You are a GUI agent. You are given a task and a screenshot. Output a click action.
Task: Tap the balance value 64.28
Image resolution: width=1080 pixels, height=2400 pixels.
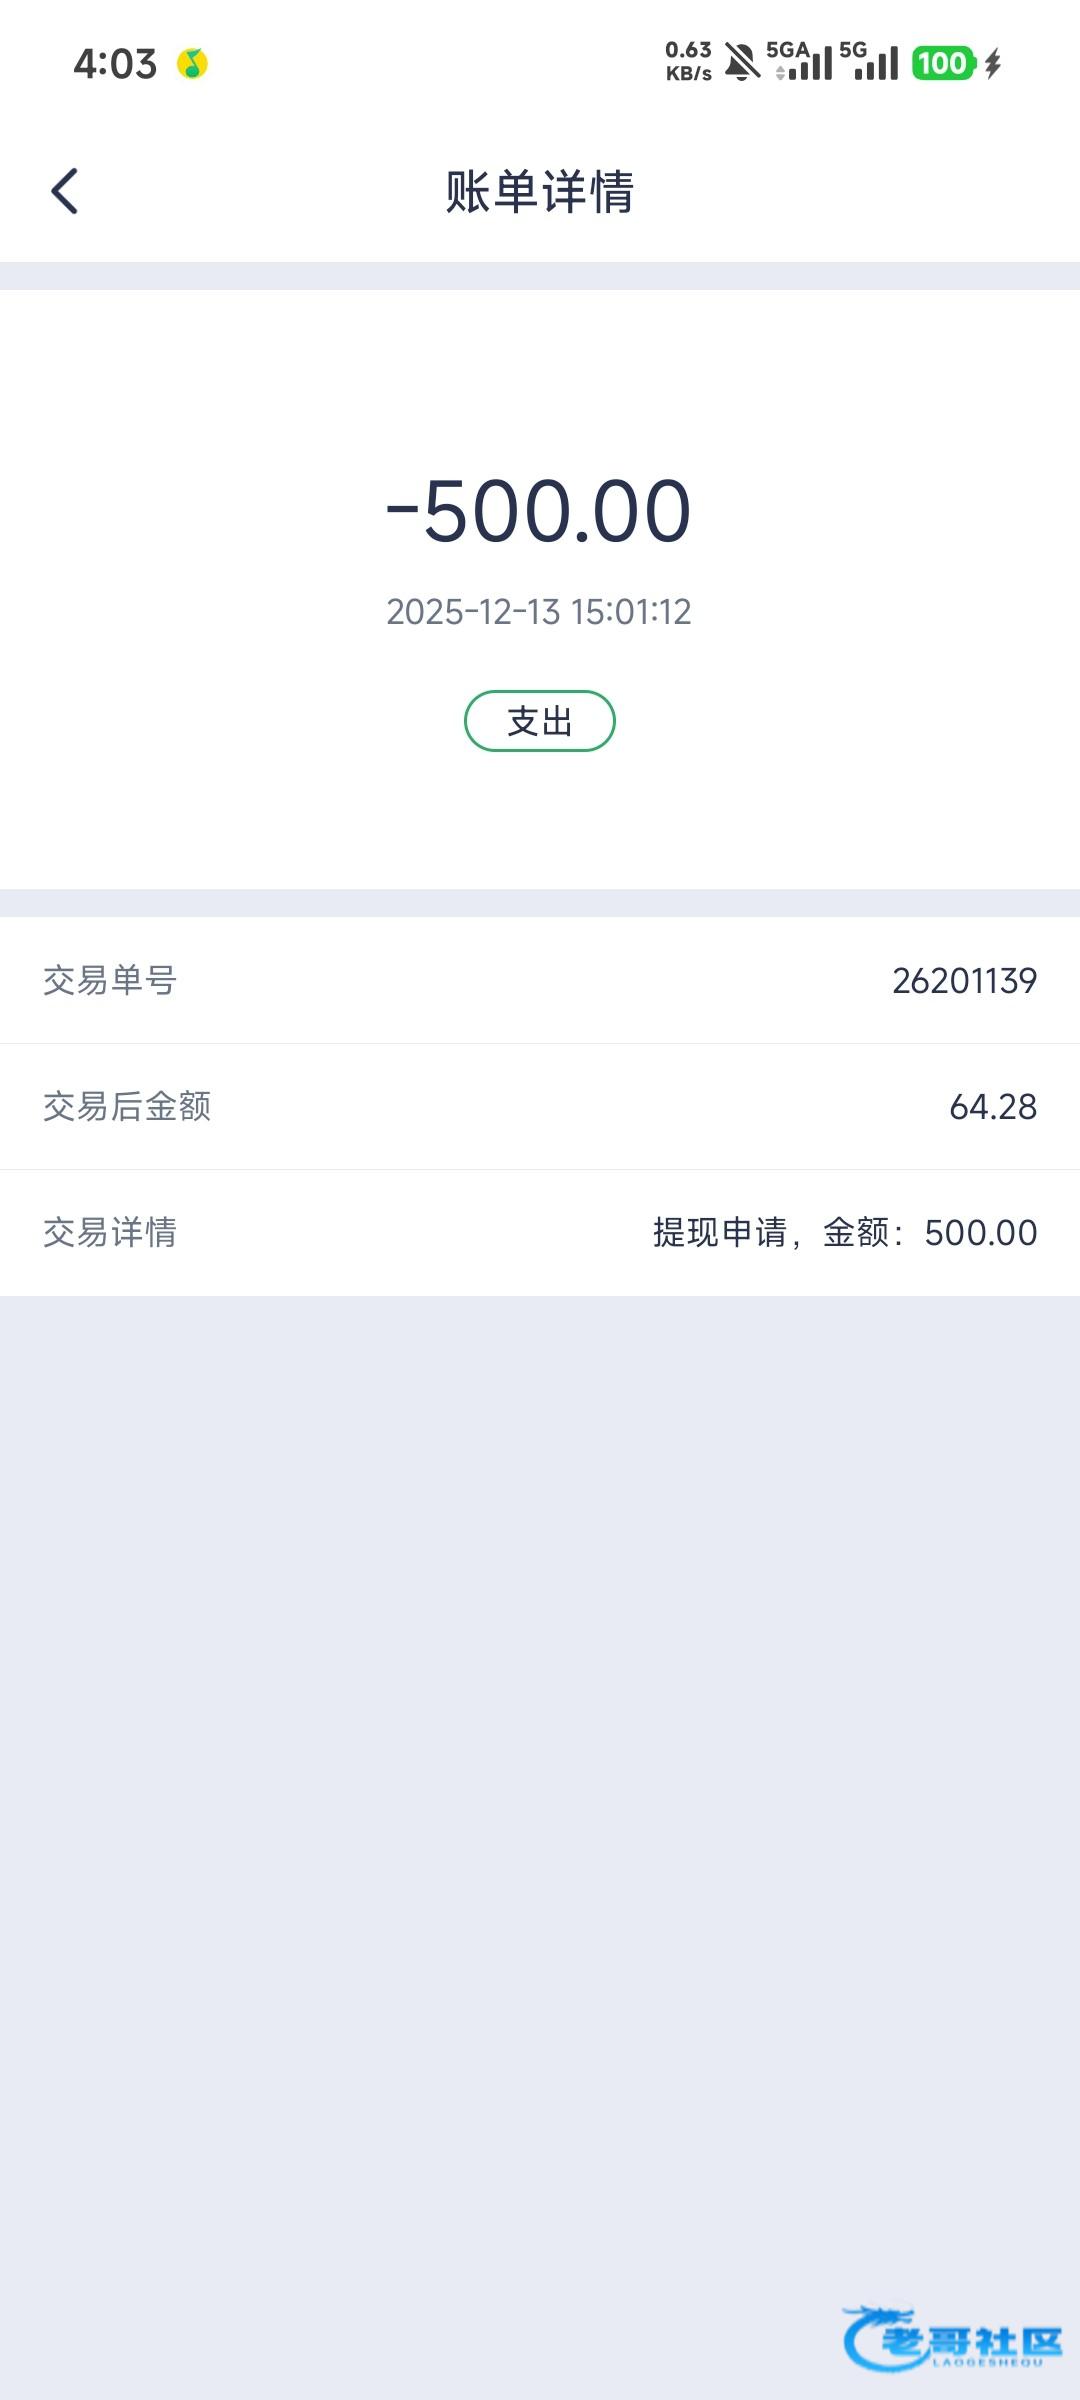992,1107
